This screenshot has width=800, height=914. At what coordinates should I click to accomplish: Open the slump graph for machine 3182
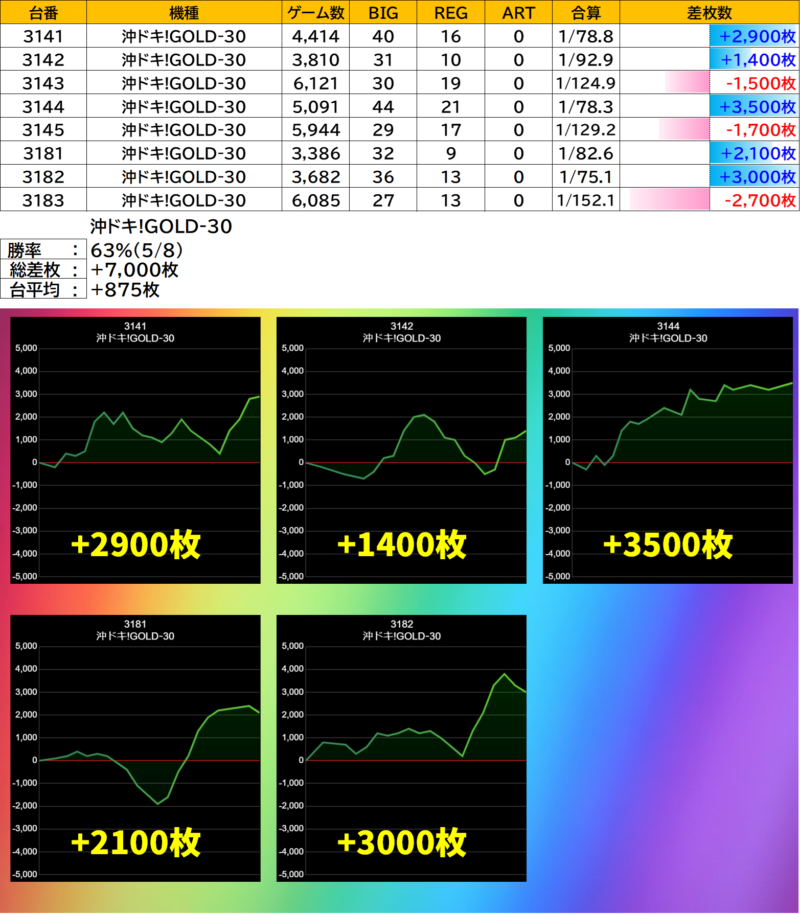[x=402, y=748]
